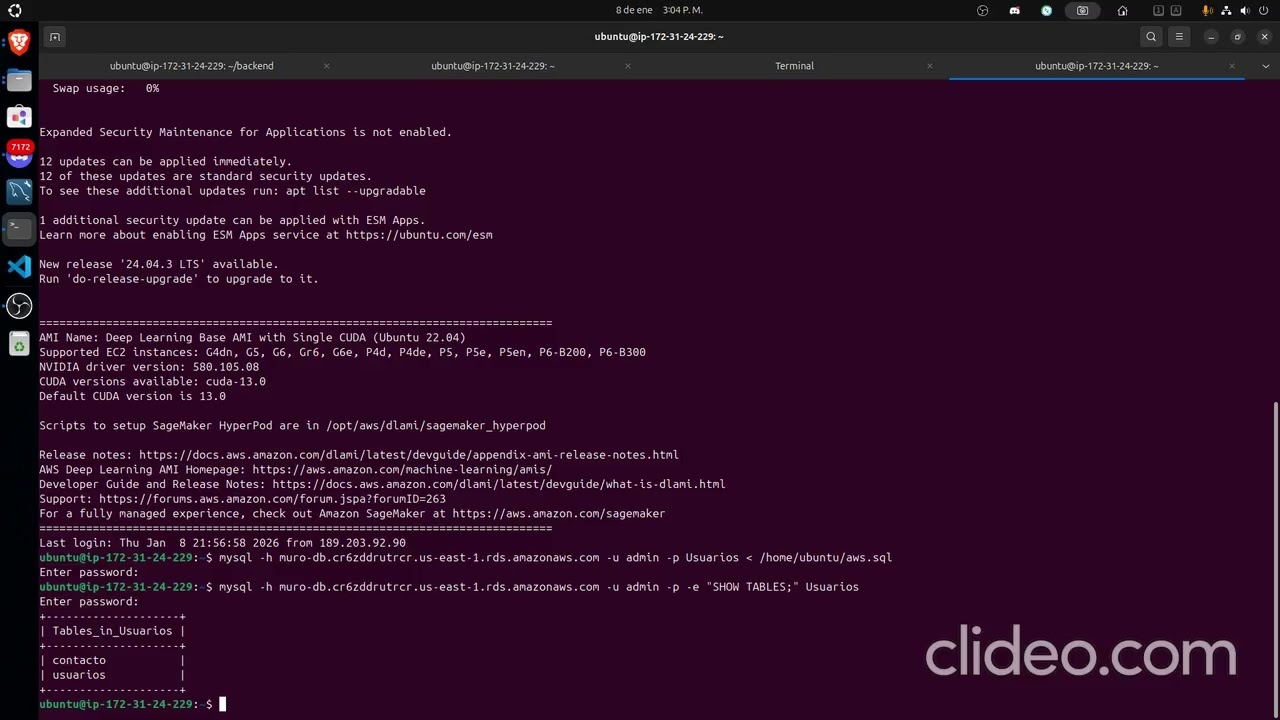Open the what-is-dlami.html developer guide link

point(499,484)
